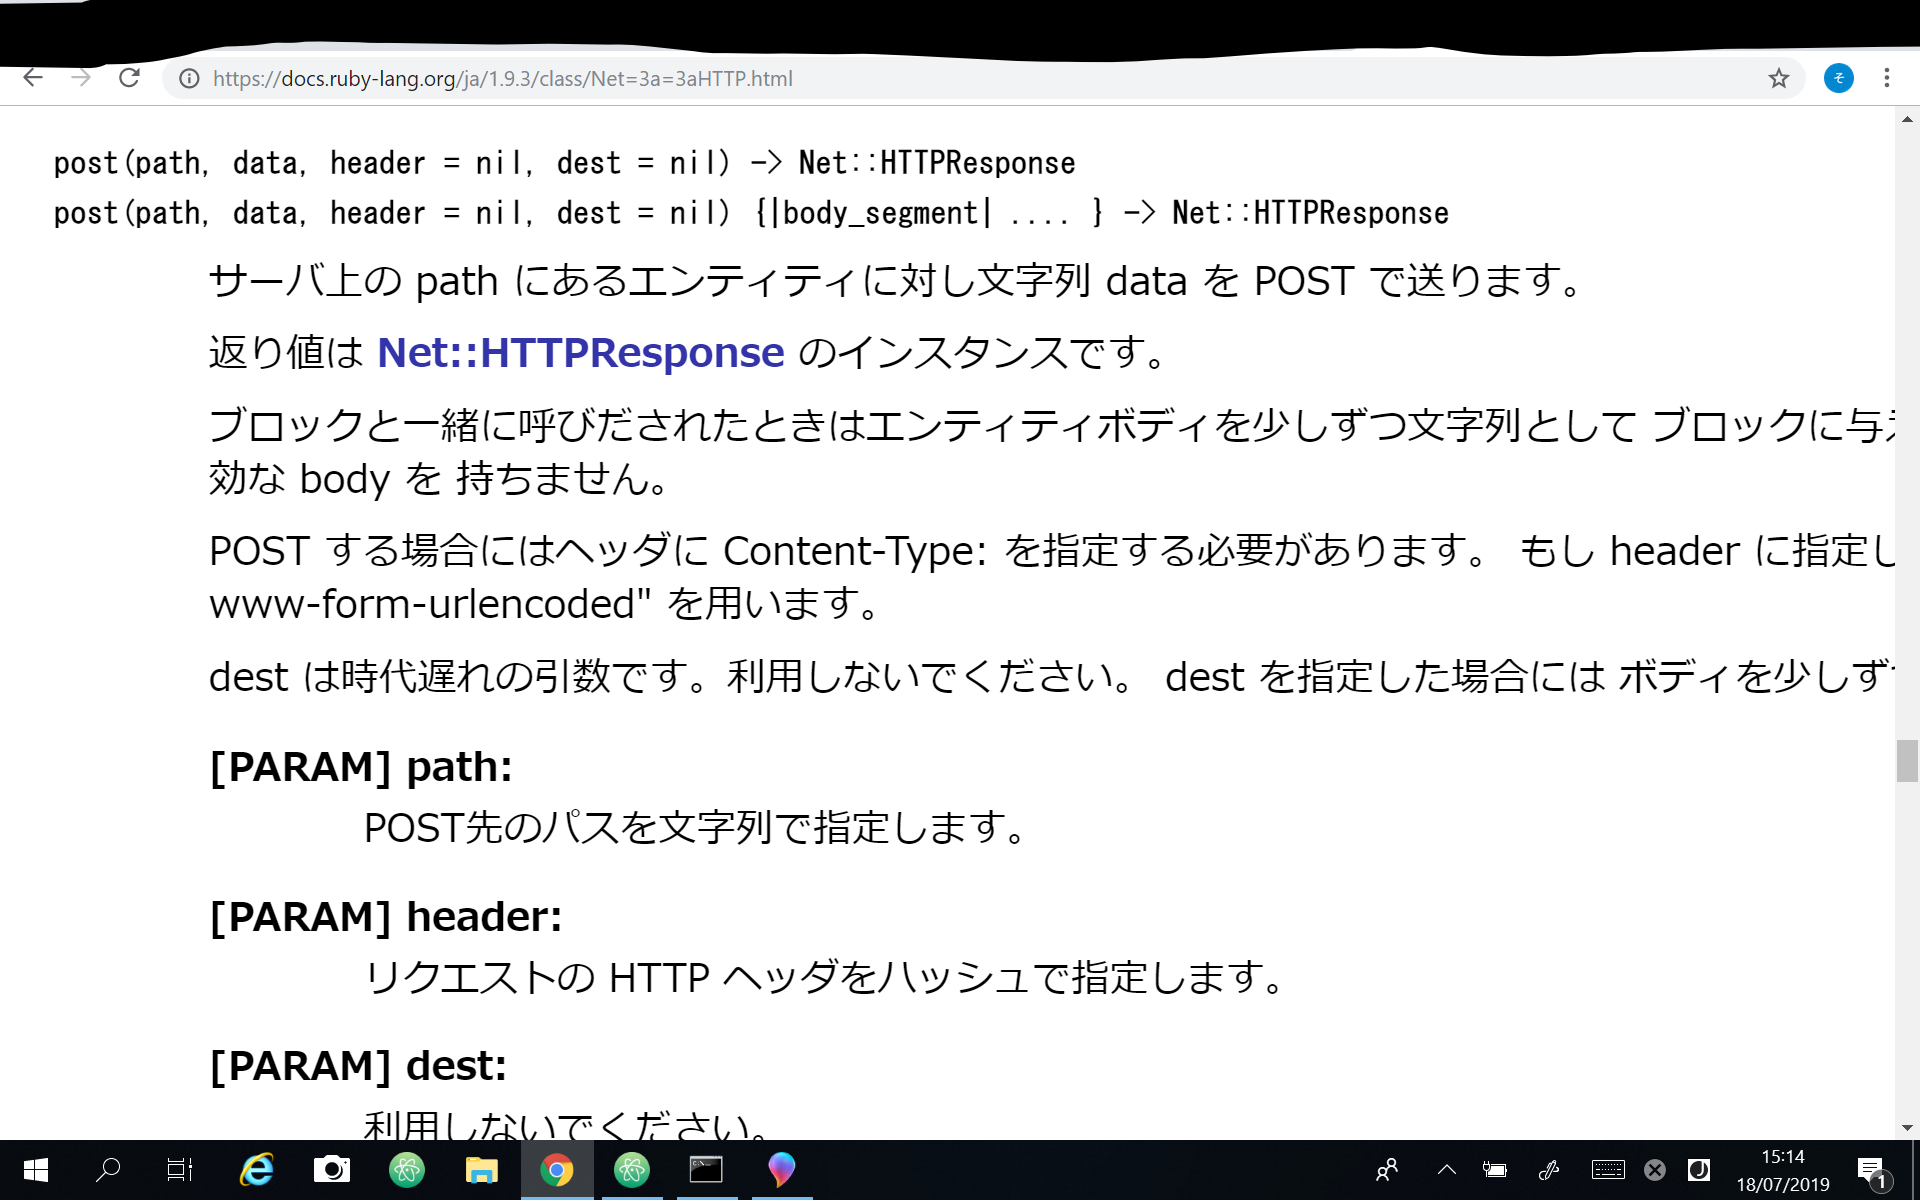Open Windows search from taskbar
The height and width of the screenshot is (1200, 1920).
(x=108, y=1169)
